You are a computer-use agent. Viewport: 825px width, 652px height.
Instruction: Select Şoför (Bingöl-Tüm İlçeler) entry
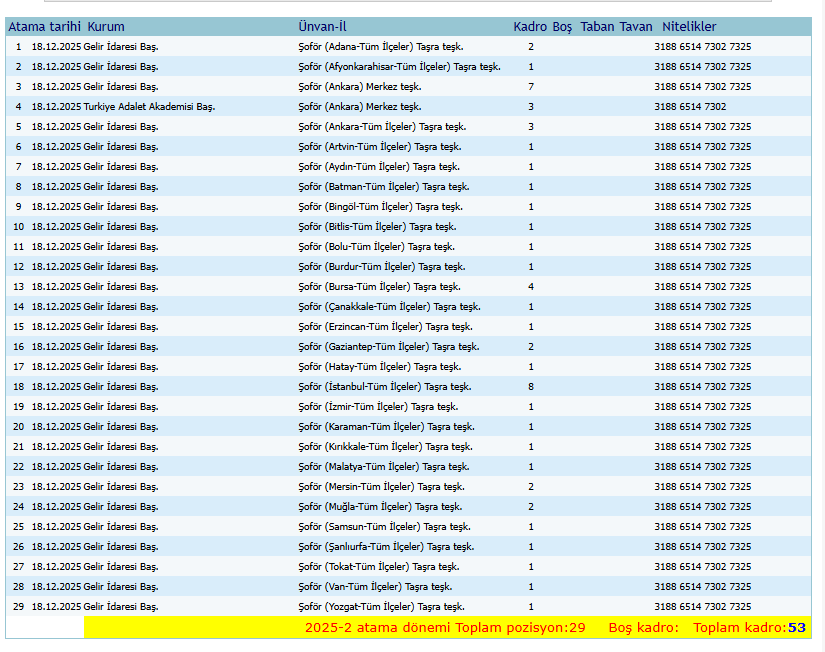pos(381,207)
